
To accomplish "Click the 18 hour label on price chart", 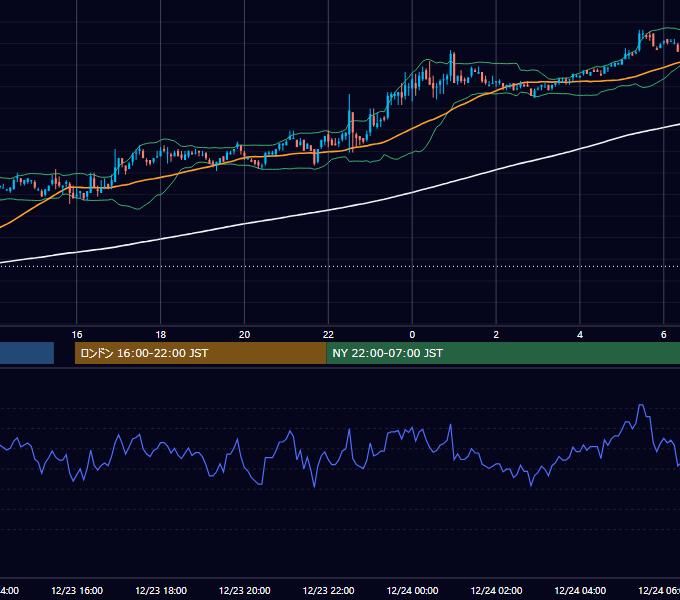I will (x=160, y=335).
